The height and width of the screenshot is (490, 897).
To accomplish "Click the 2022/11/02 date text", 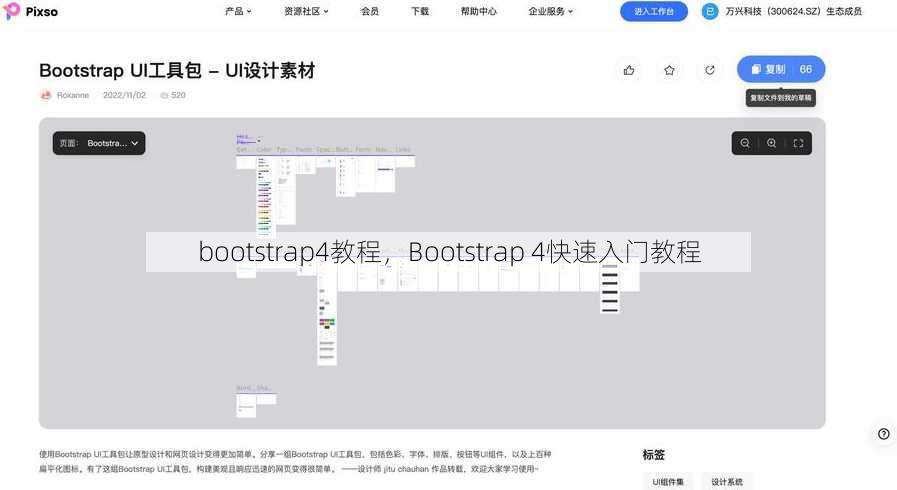I will point(124,95).
